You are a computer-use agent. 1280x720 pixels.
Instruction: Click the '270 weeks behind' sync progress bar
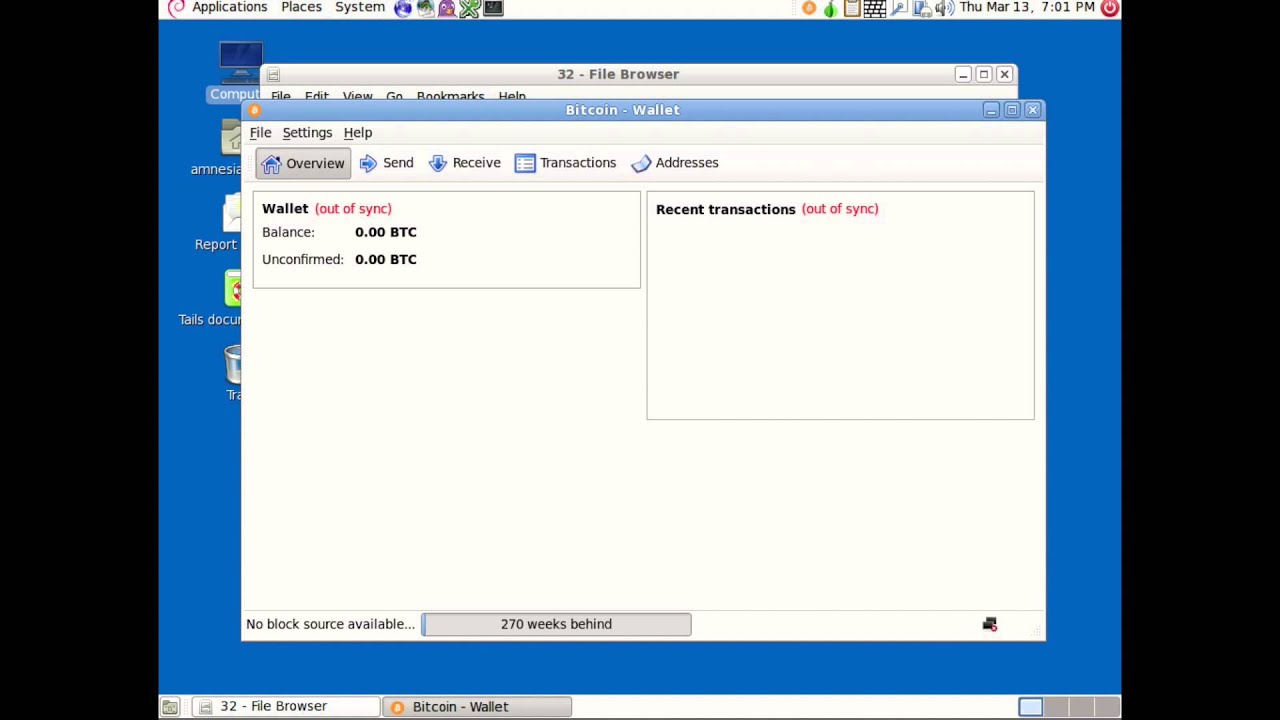(556, 624)
